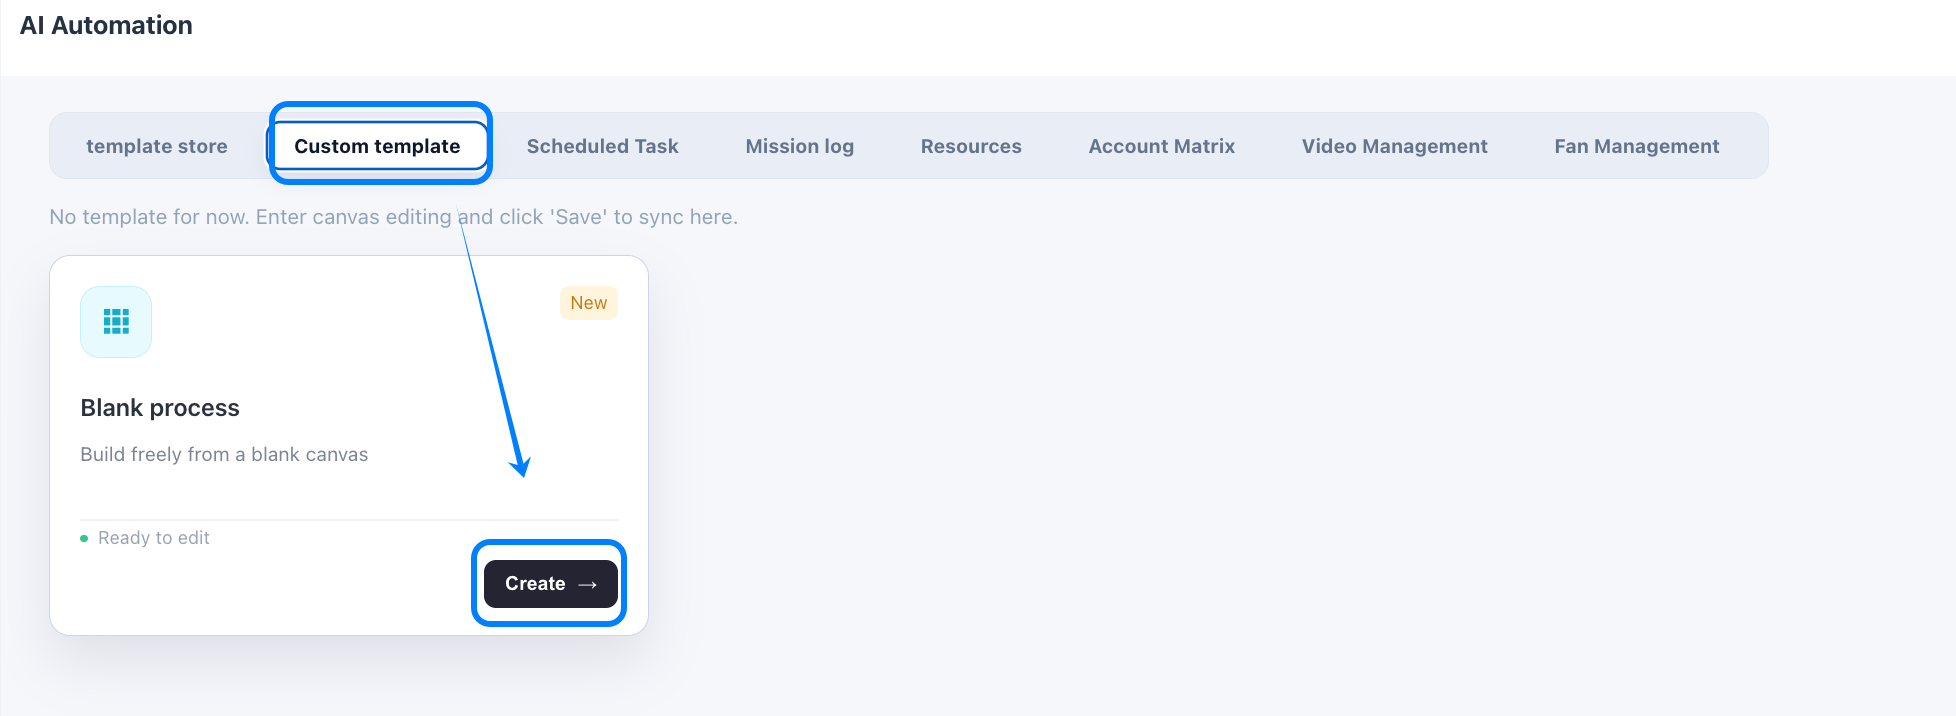Click the Blank process card title

(x=160, y=408)
